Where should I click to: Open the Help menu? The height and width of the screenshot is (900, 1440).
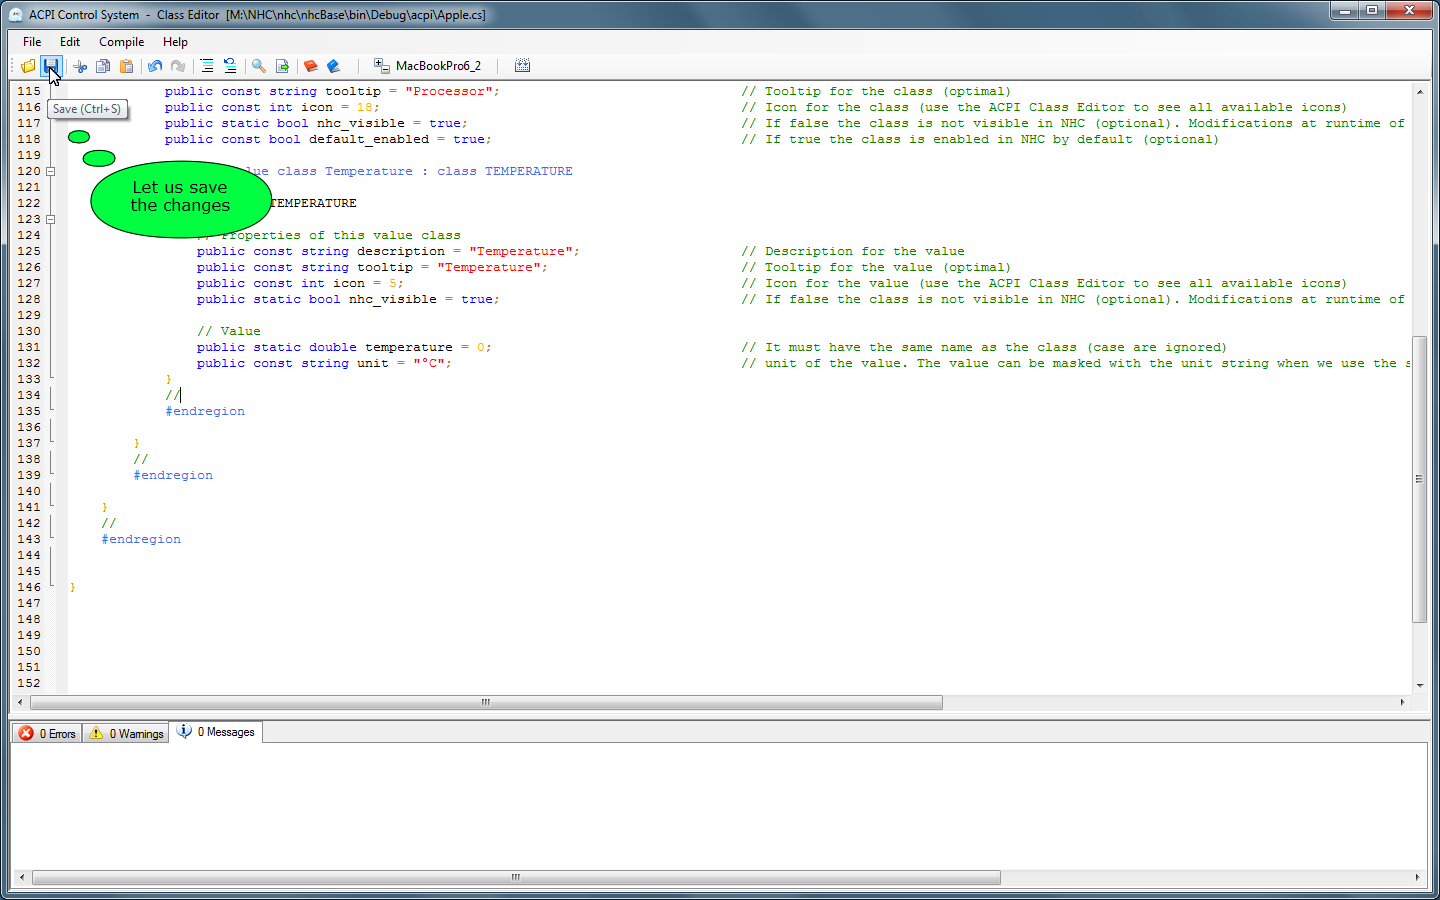[175, 42]
